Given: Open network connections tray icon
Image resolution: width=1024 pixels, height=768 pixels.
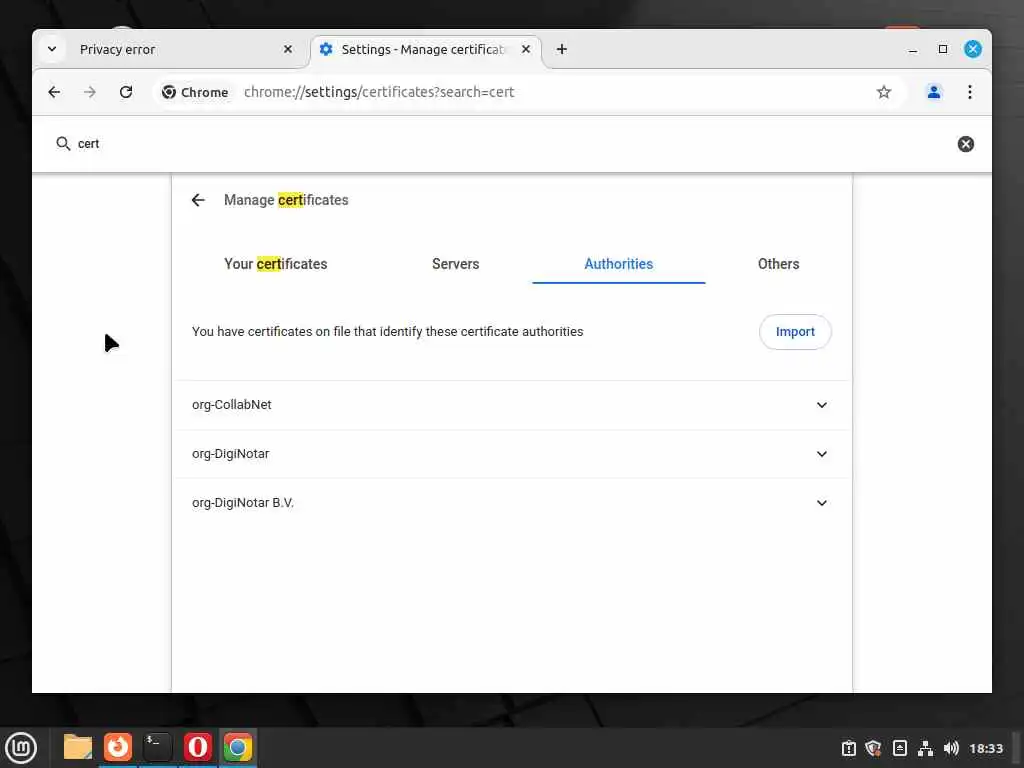Looking at the screenshot, I should tap(925, 748).
